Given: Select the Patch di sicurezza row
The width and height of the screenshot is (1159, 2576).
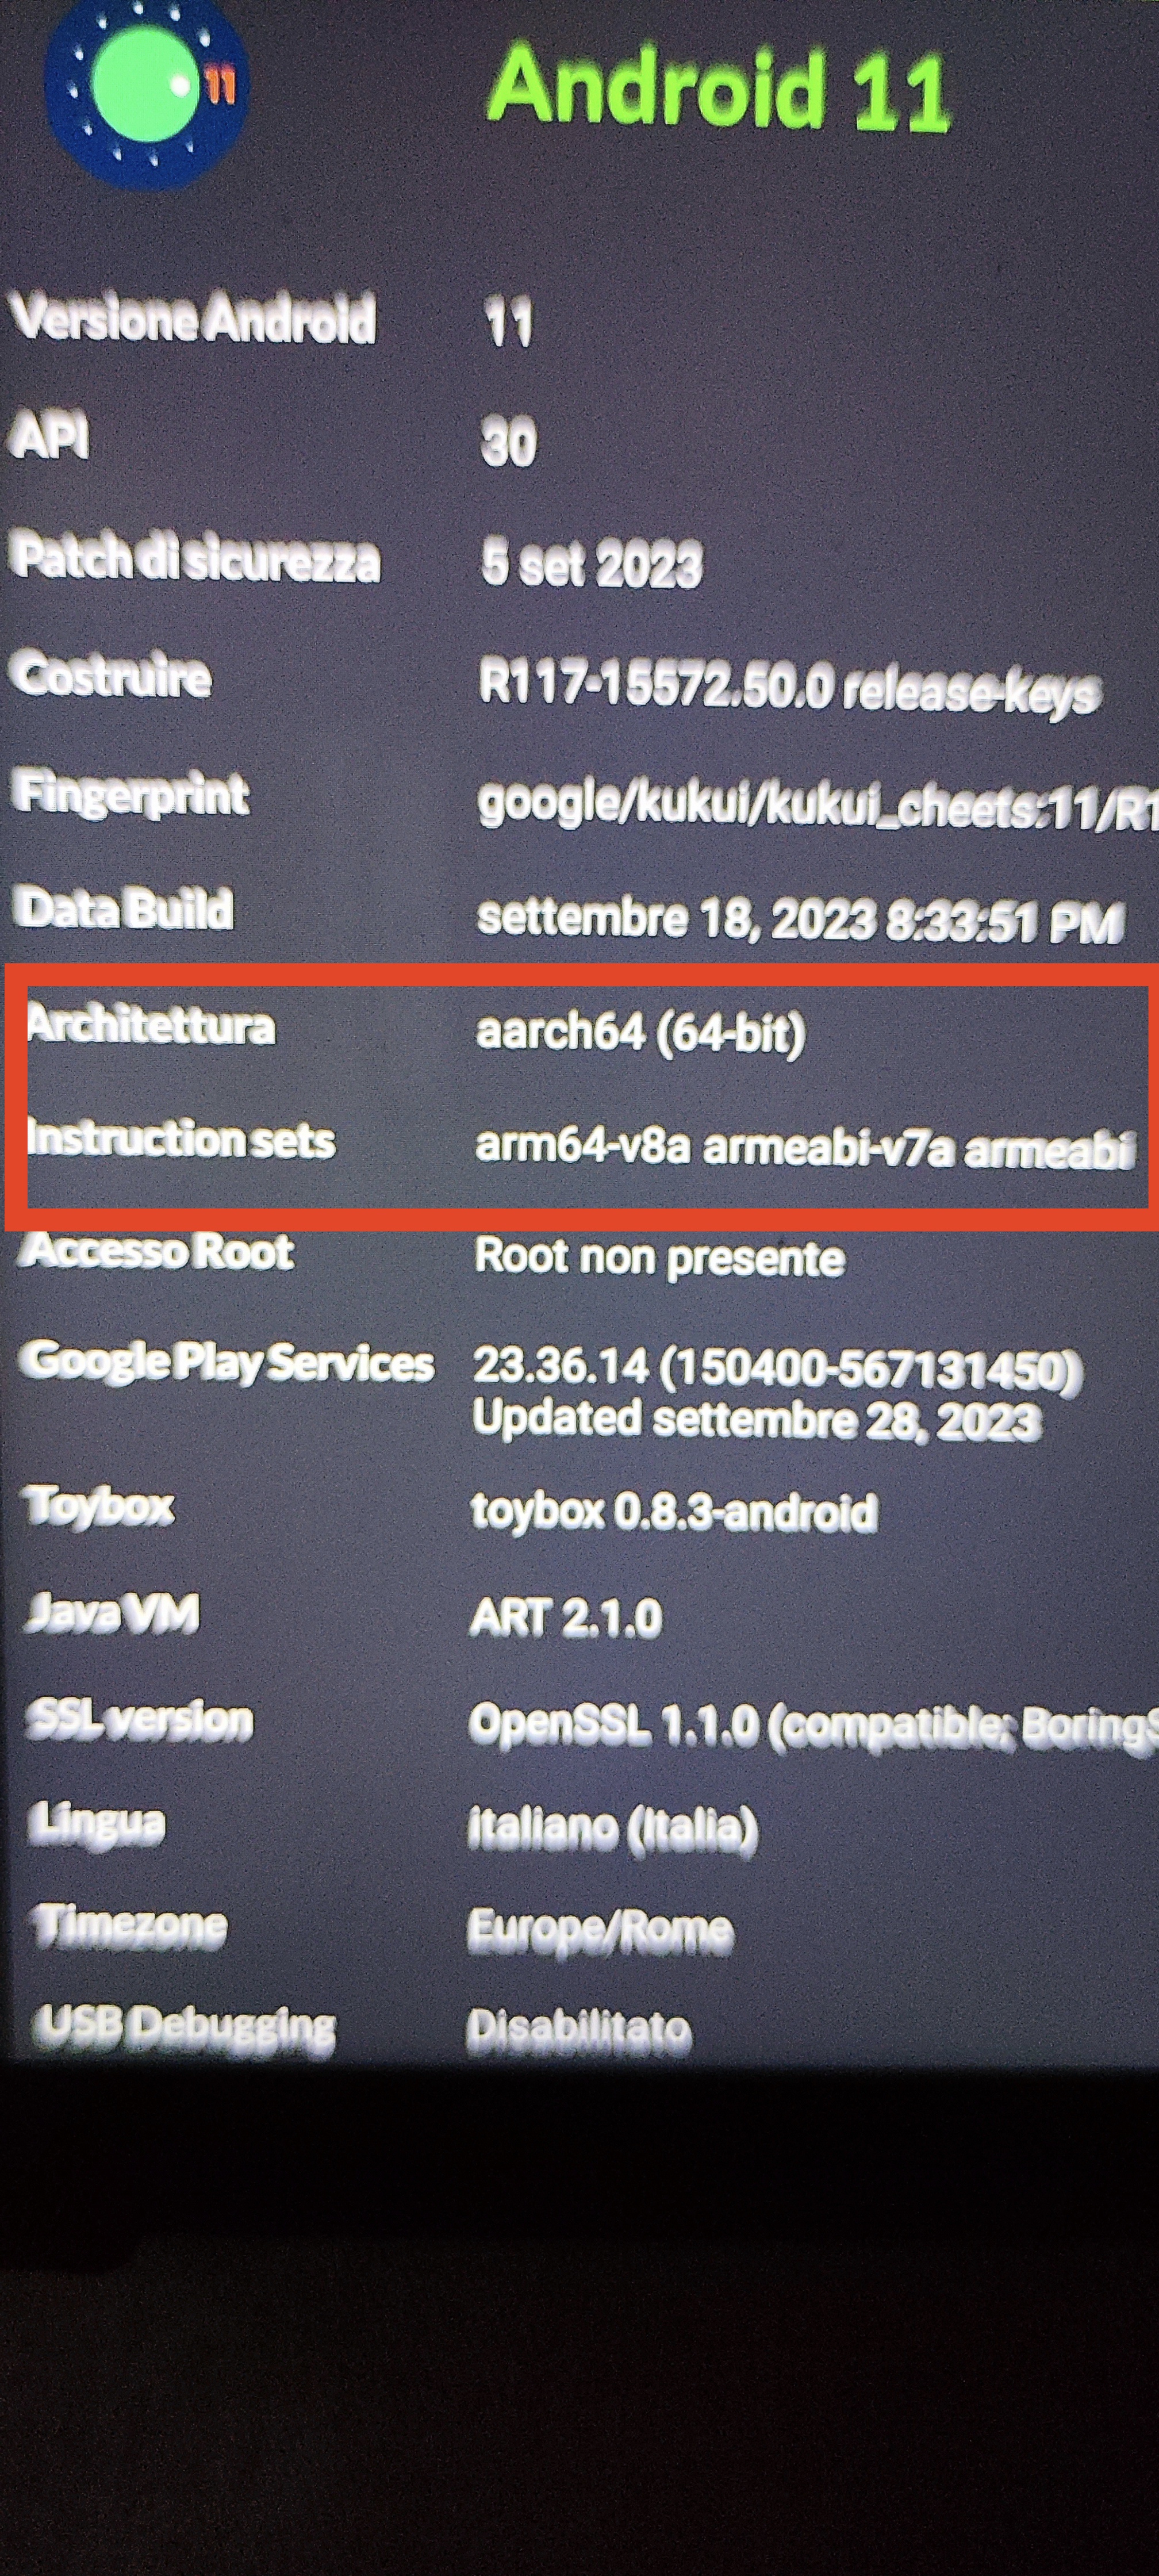Looking at the screenshot, I should tap(579, 560).
